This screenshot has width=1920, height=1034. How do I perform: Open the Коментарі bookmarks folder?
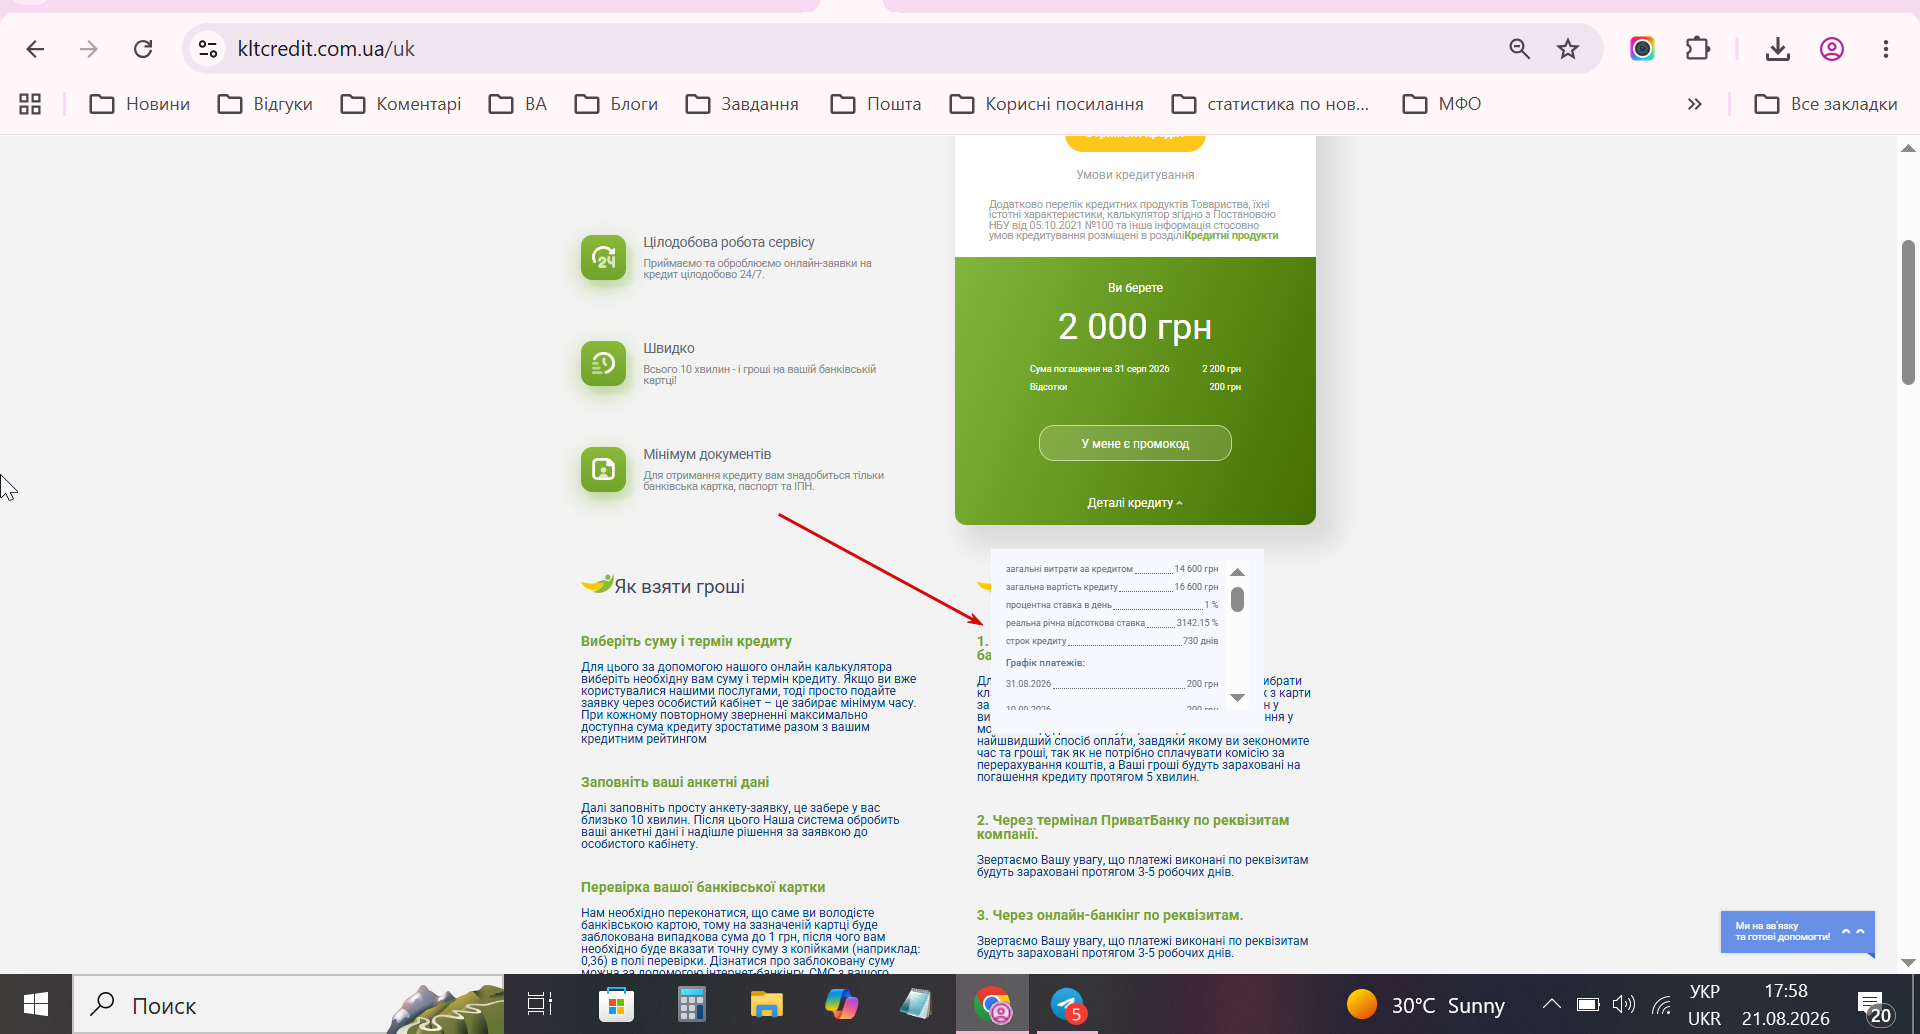tap(401, 104)
